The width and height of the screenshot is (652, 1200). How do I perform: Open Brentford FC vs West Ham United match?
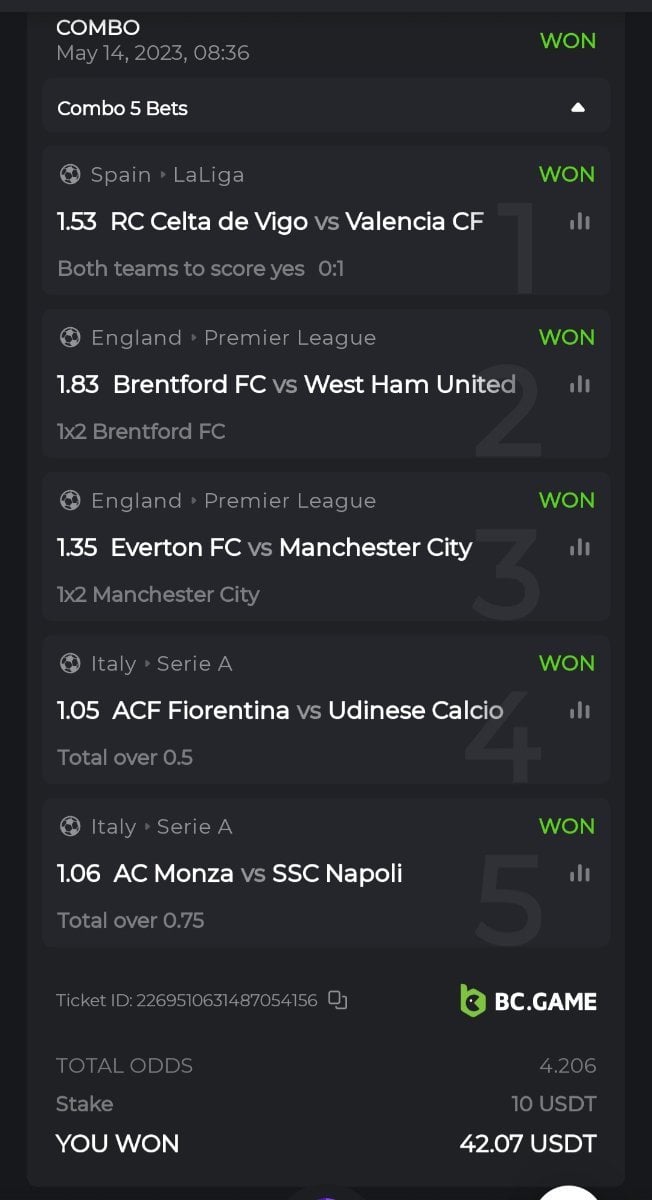click(314, 385)
